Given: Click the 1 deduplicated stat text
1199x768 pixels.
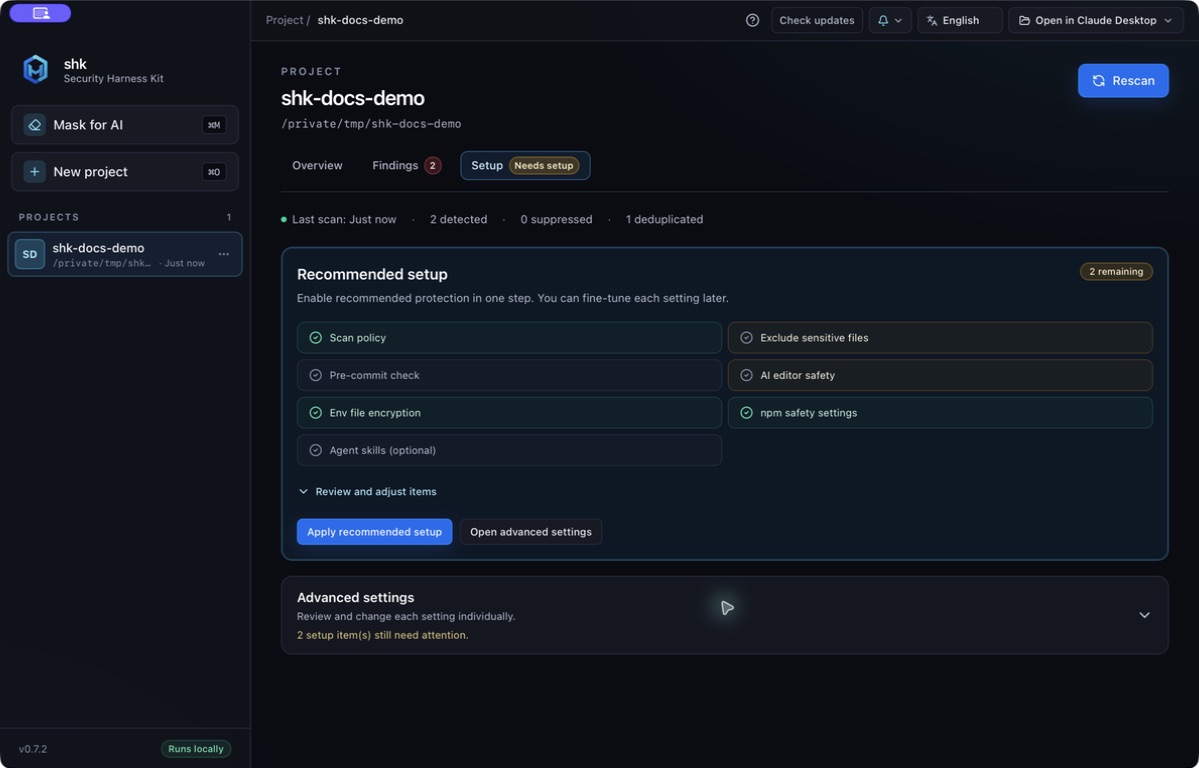Looking at the screenshot, I should (664, 220).
